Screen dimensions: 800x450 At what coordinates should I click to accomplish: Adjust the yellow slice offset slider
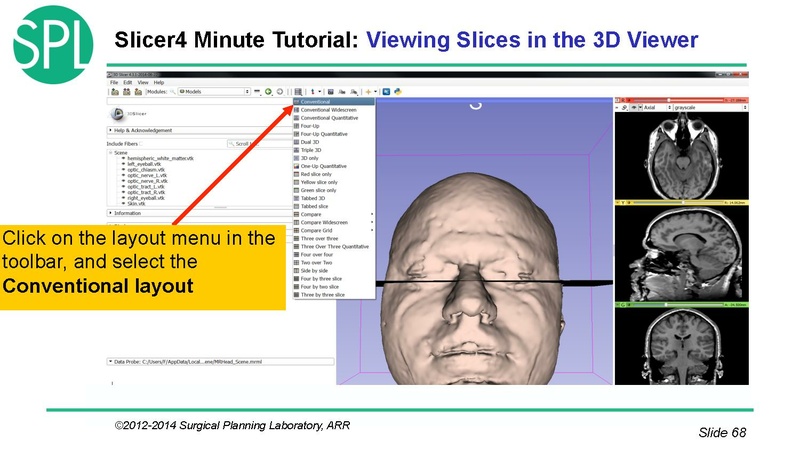(x=679, y=203)
